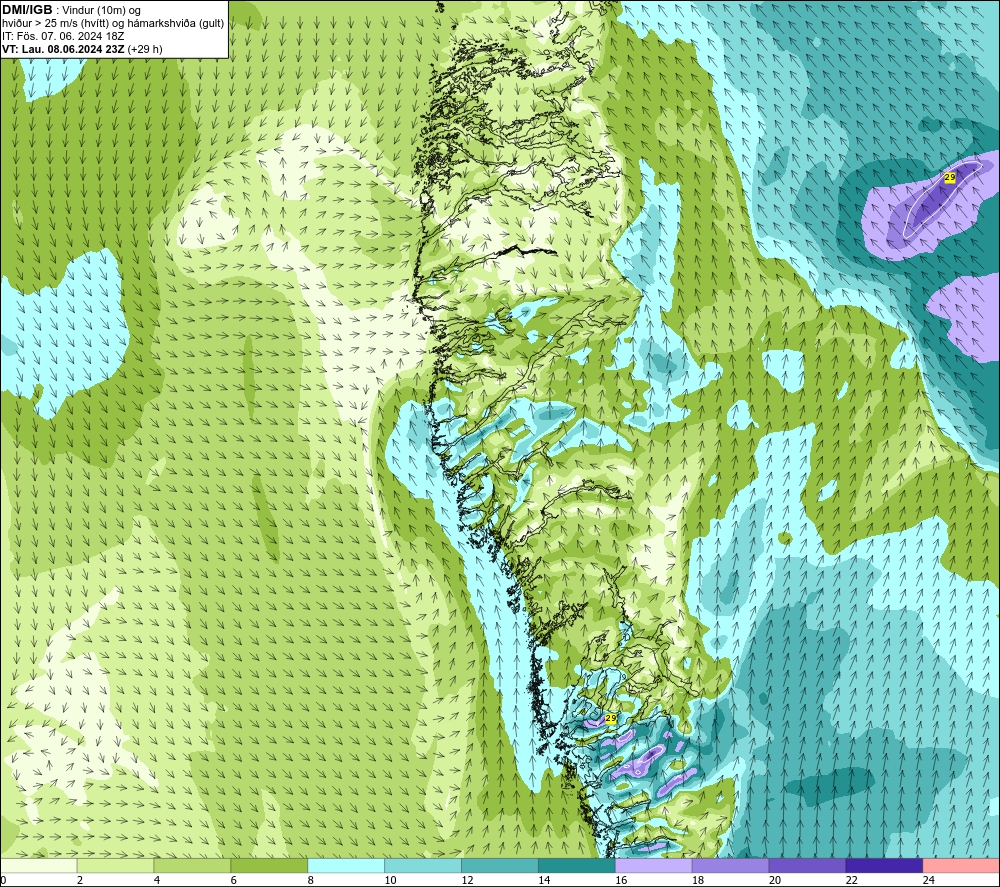Click the scale number '14'
Image resolution: width=1000 pixels, height=887 pixels.
pos(544,880)
